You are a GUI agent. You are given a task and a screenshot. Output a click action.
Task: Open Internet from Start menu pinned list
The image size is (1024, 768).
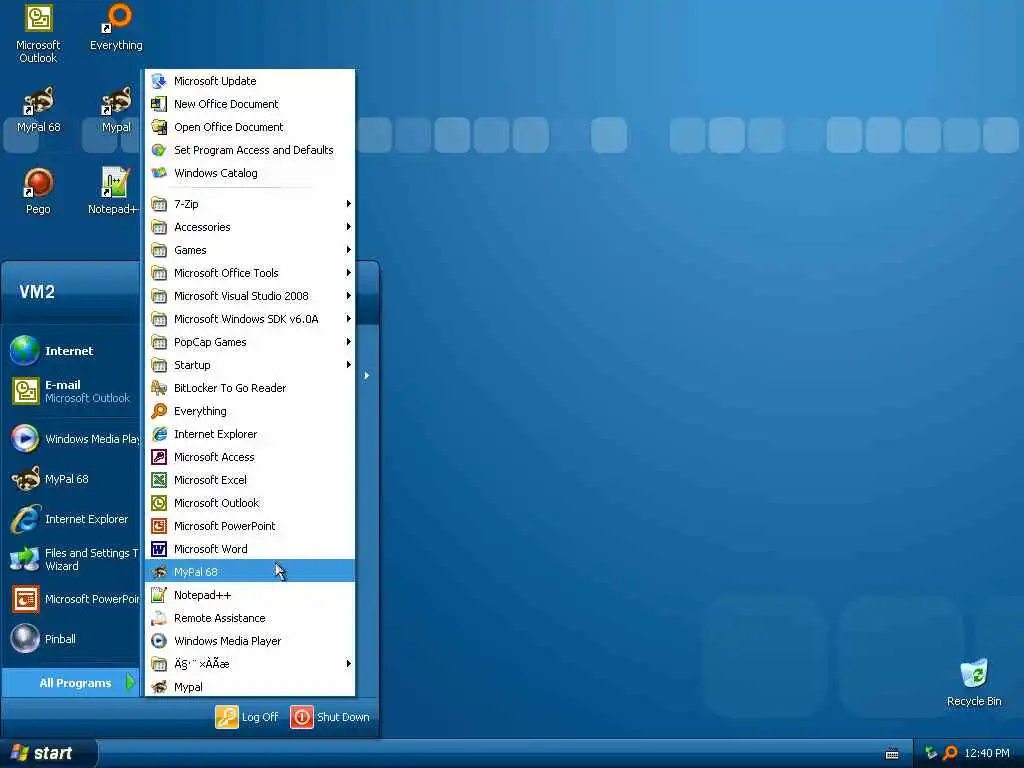pyautogui.click(x=72, y=351)
